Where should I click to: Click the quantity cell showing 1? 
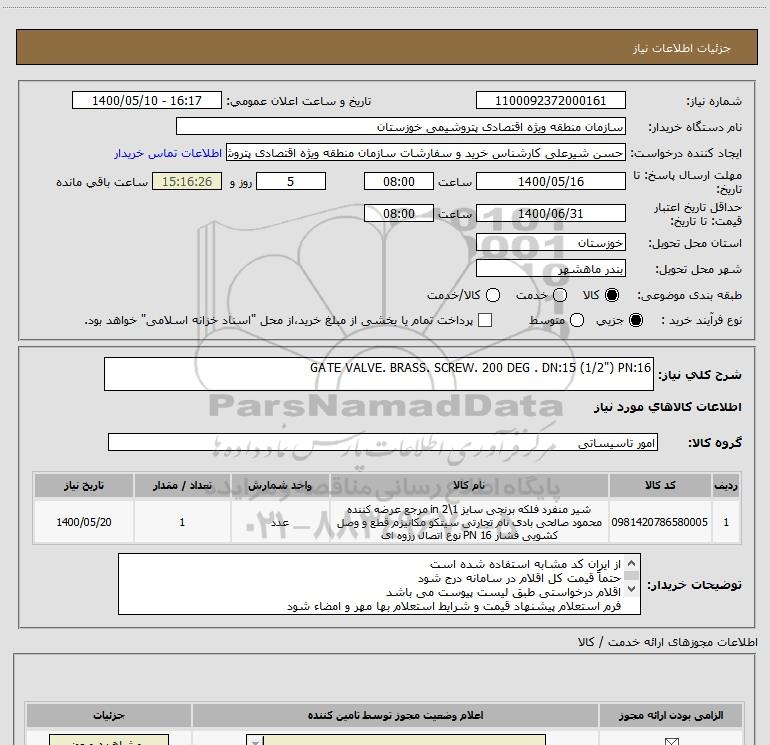182,522
